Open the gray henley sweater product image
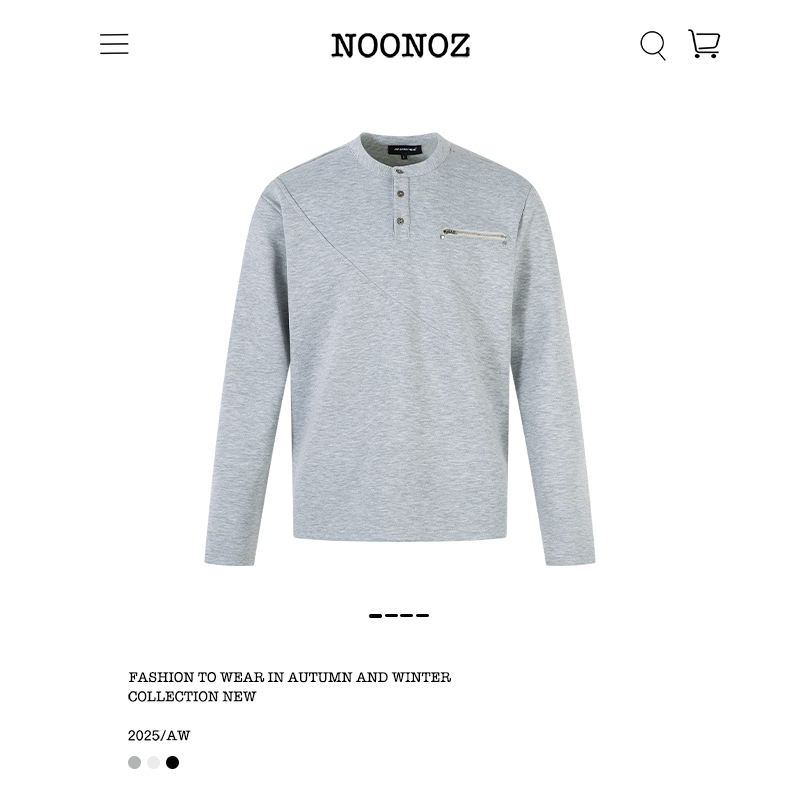Screen dimensions: 800x800 tap(400, 348)
